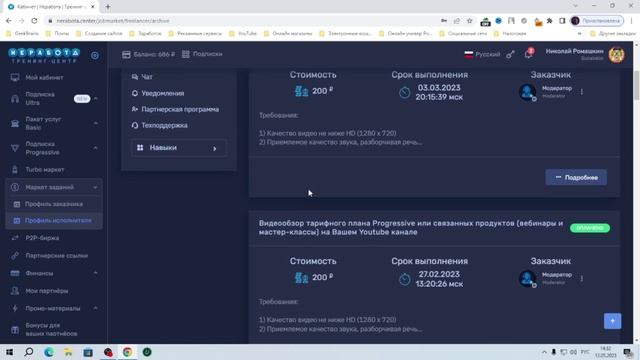Click the link icon in header
640x360 pixels.
(x=510, y=55)
